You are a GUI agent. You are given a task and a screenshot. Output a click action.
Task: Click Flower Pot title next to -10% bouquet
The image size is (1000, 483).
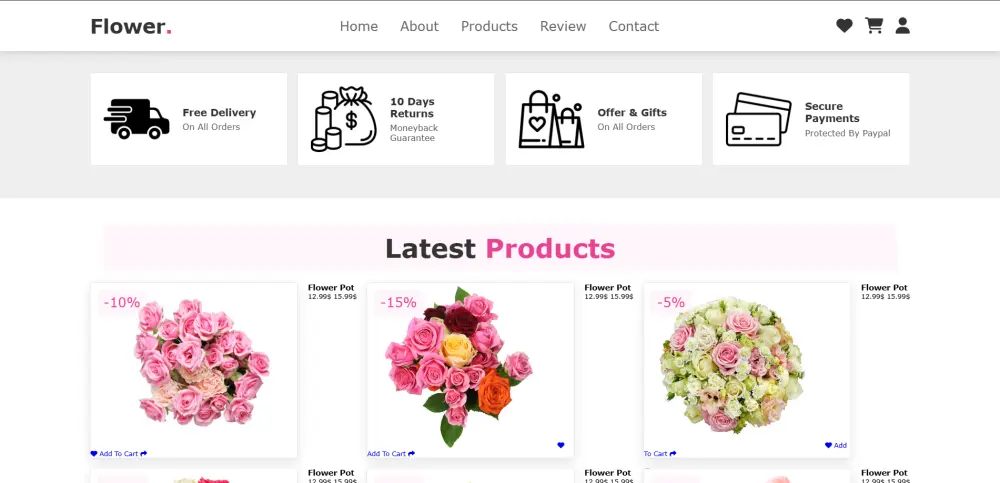(331, 288)
